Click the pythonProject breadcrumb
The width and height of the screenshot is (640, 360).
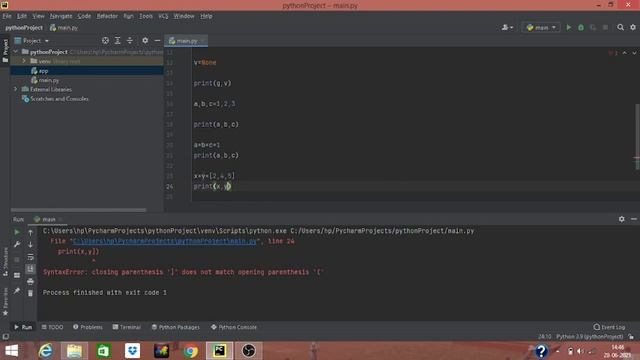pyautogui.click(x=24, y=28)
